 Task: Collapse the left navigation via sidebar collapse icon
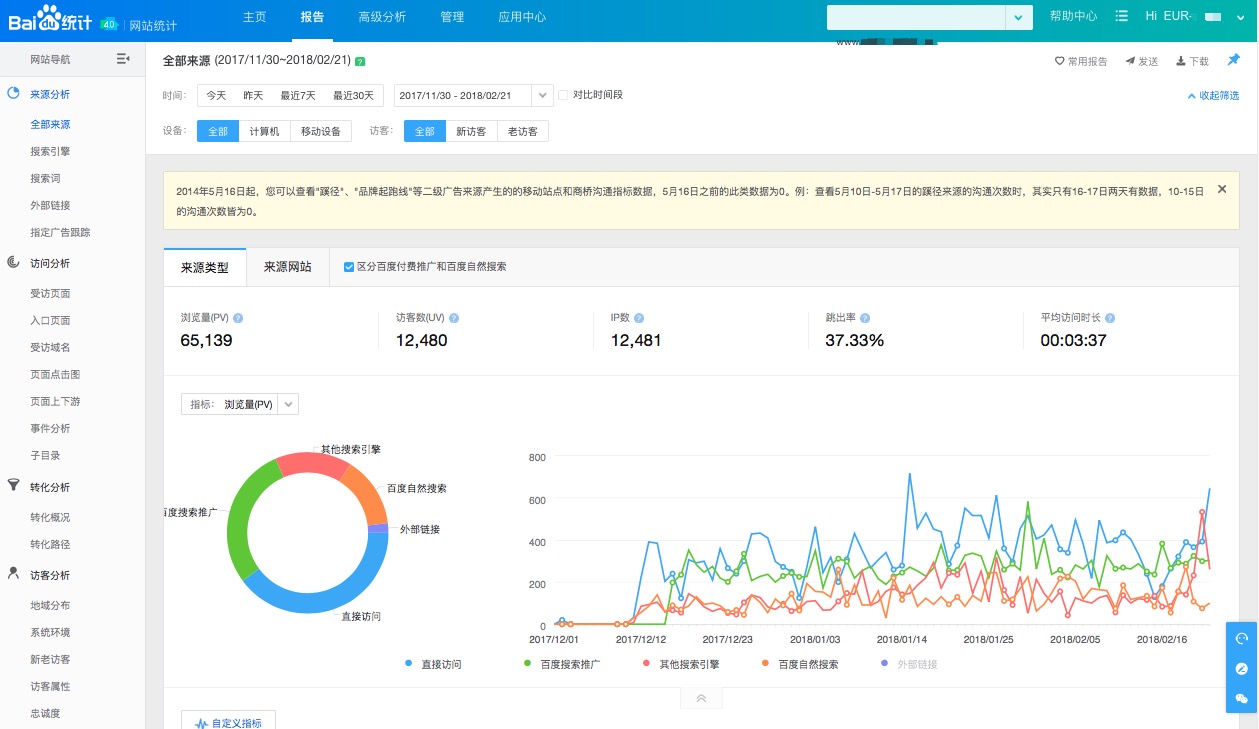[123, 58]
